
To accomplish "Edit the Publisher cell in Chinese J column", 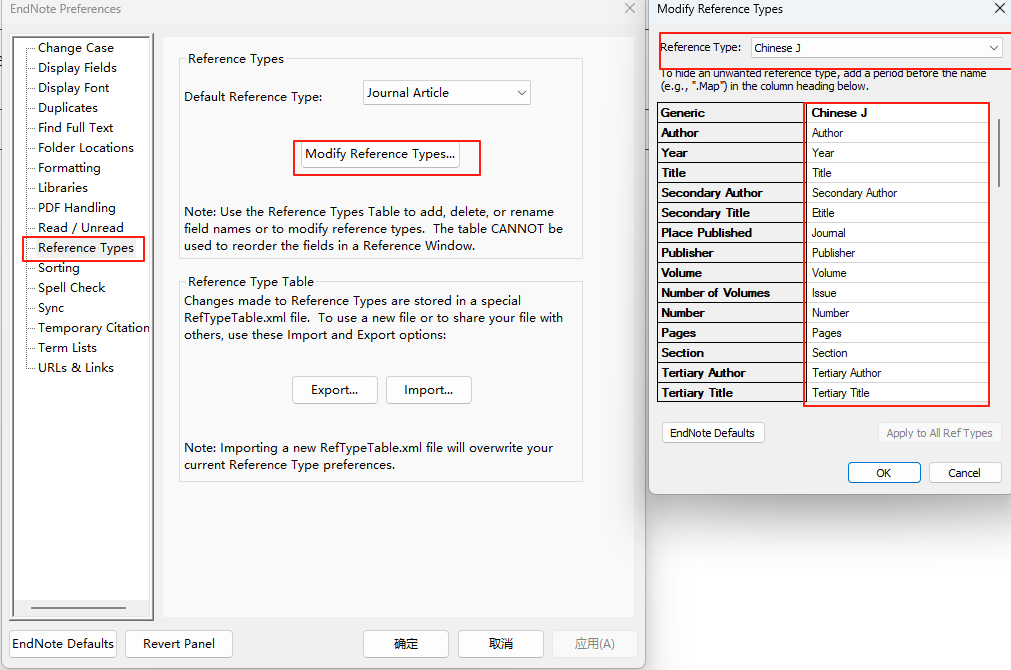I will click(x=898, y=253).
